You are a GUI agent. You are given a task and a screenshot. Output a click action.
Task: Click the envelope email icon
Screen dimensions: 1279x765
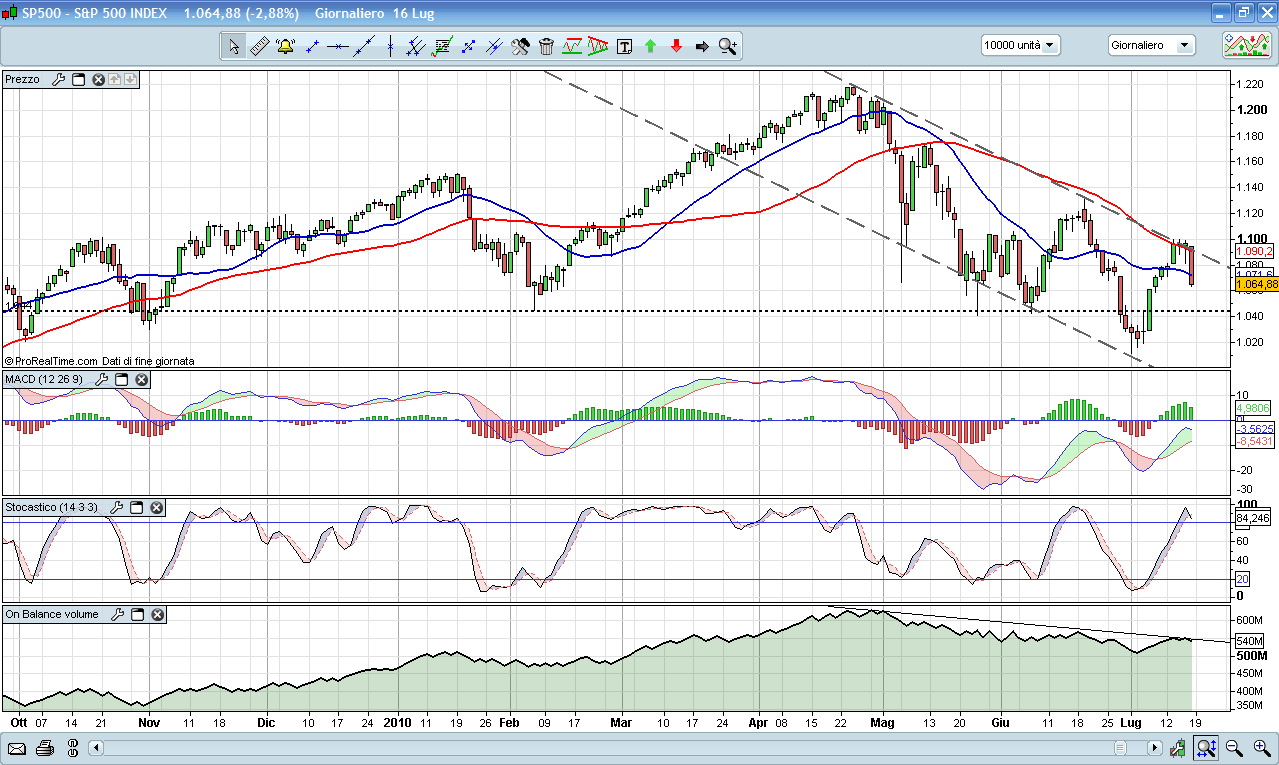[17, 748]
